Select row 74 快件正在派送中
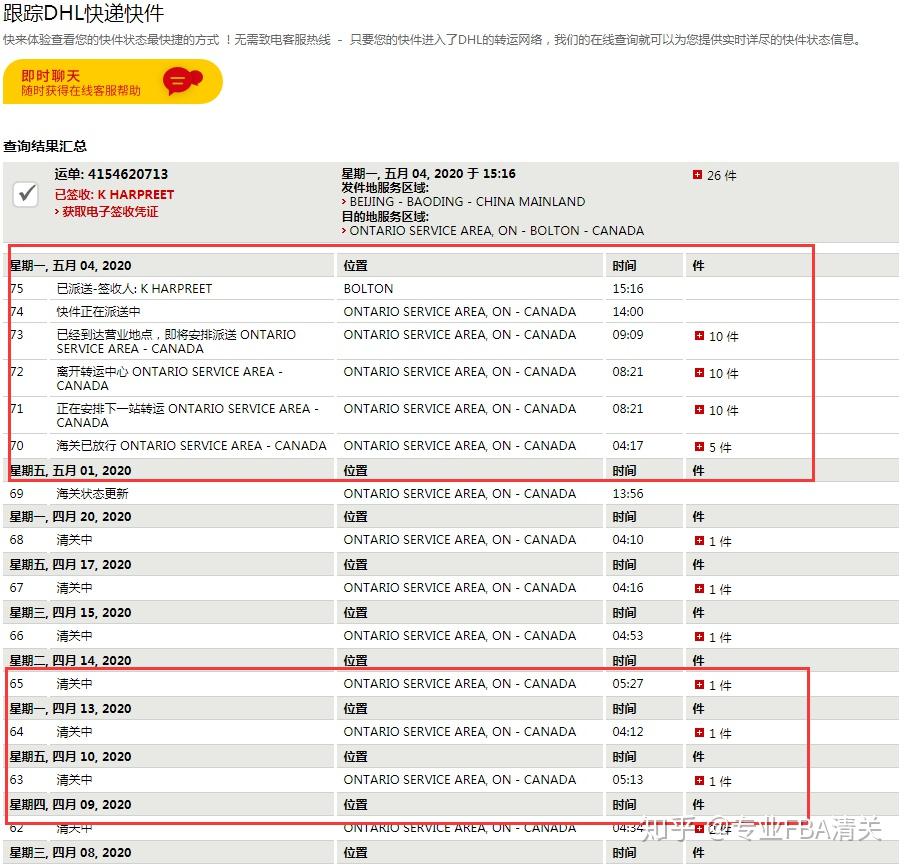The image size is (905, 866). click(99, 311)
